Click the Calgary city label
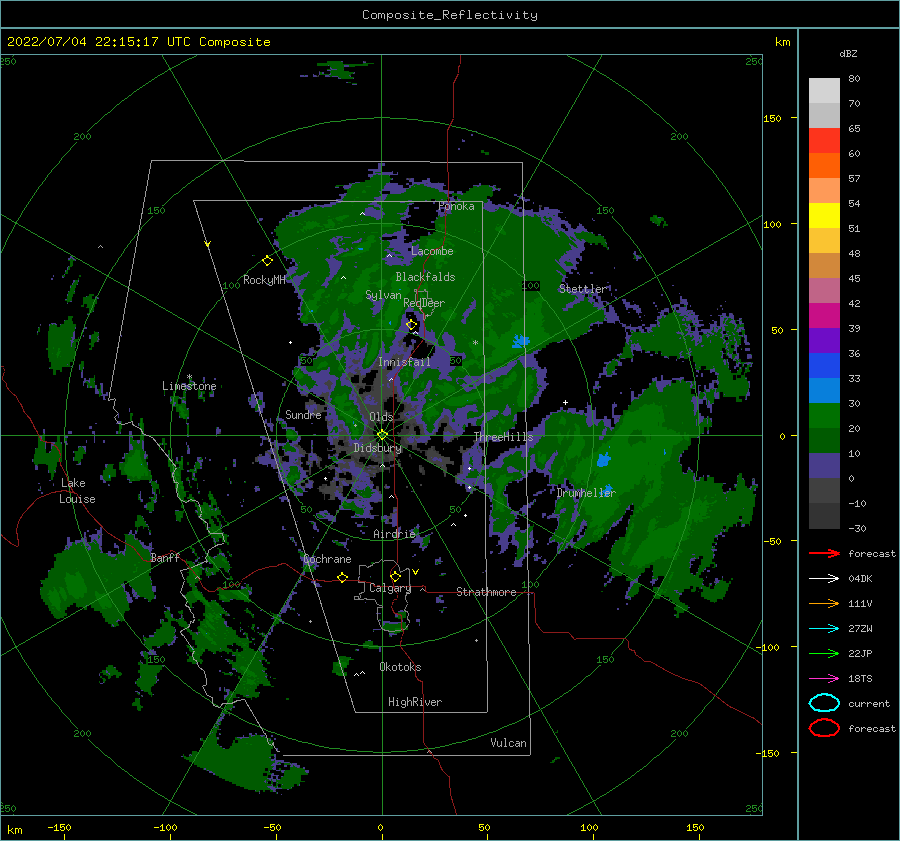The width and height of the screenshot is (900, 841). click(390, 588)
